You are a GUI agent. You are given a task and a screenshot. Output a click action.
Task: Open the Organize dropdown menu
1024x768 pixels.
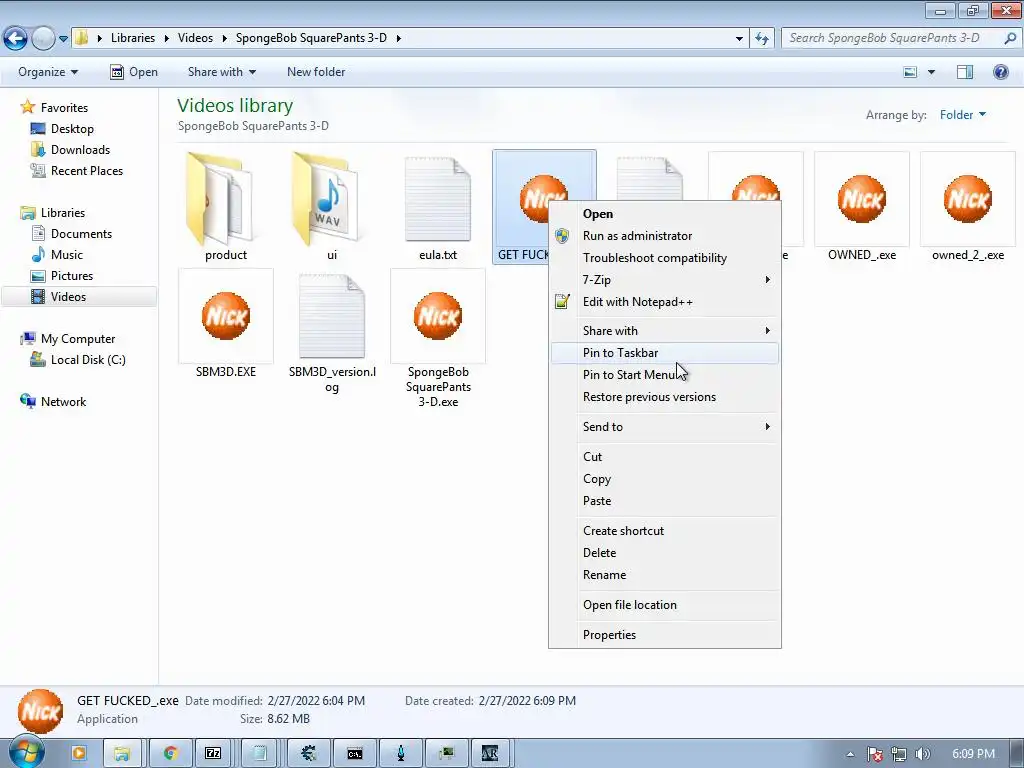48,72
